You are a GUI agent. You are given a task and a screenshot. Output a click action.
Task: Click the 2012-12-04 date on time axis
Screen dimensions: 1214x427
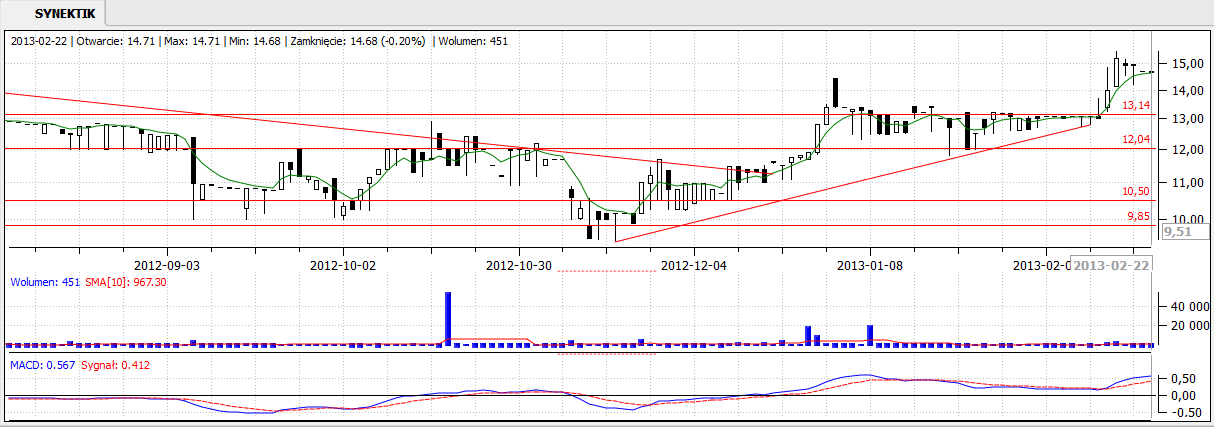(x=695, y=265)
